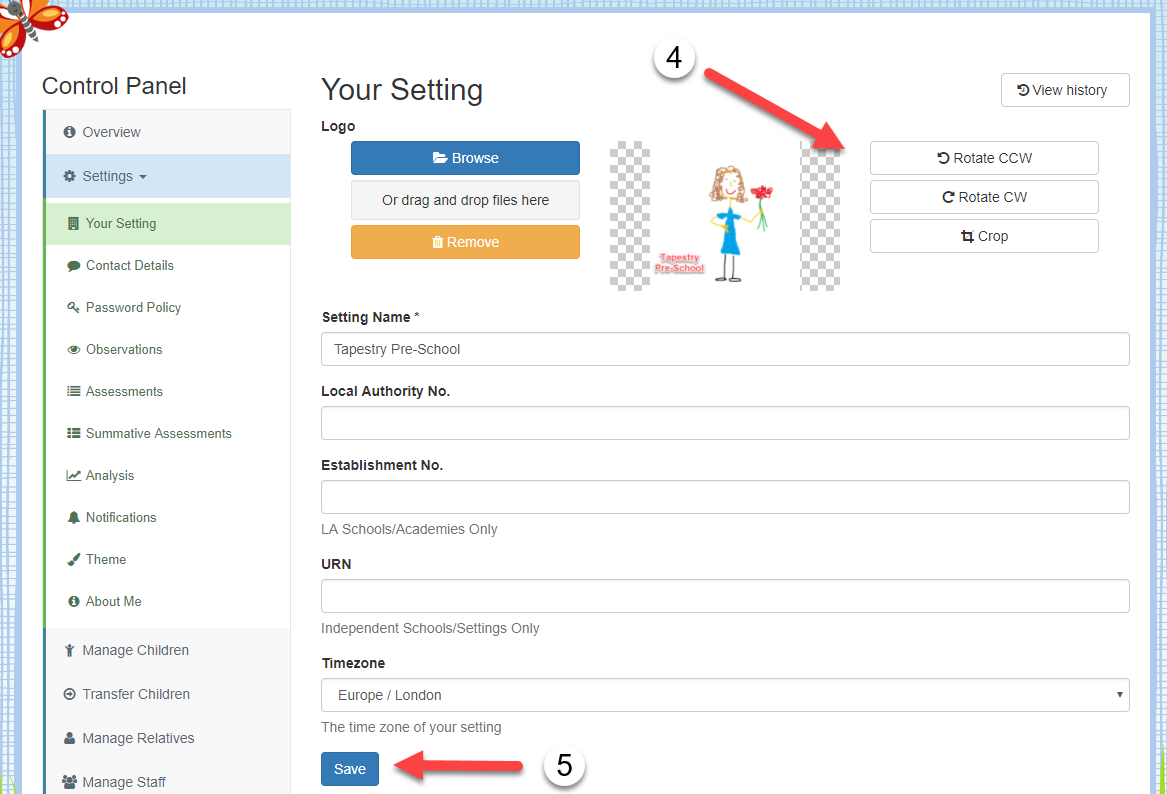Open the Notifications settings page
Screen dimensions: 1167x794
tap(168, 517)
